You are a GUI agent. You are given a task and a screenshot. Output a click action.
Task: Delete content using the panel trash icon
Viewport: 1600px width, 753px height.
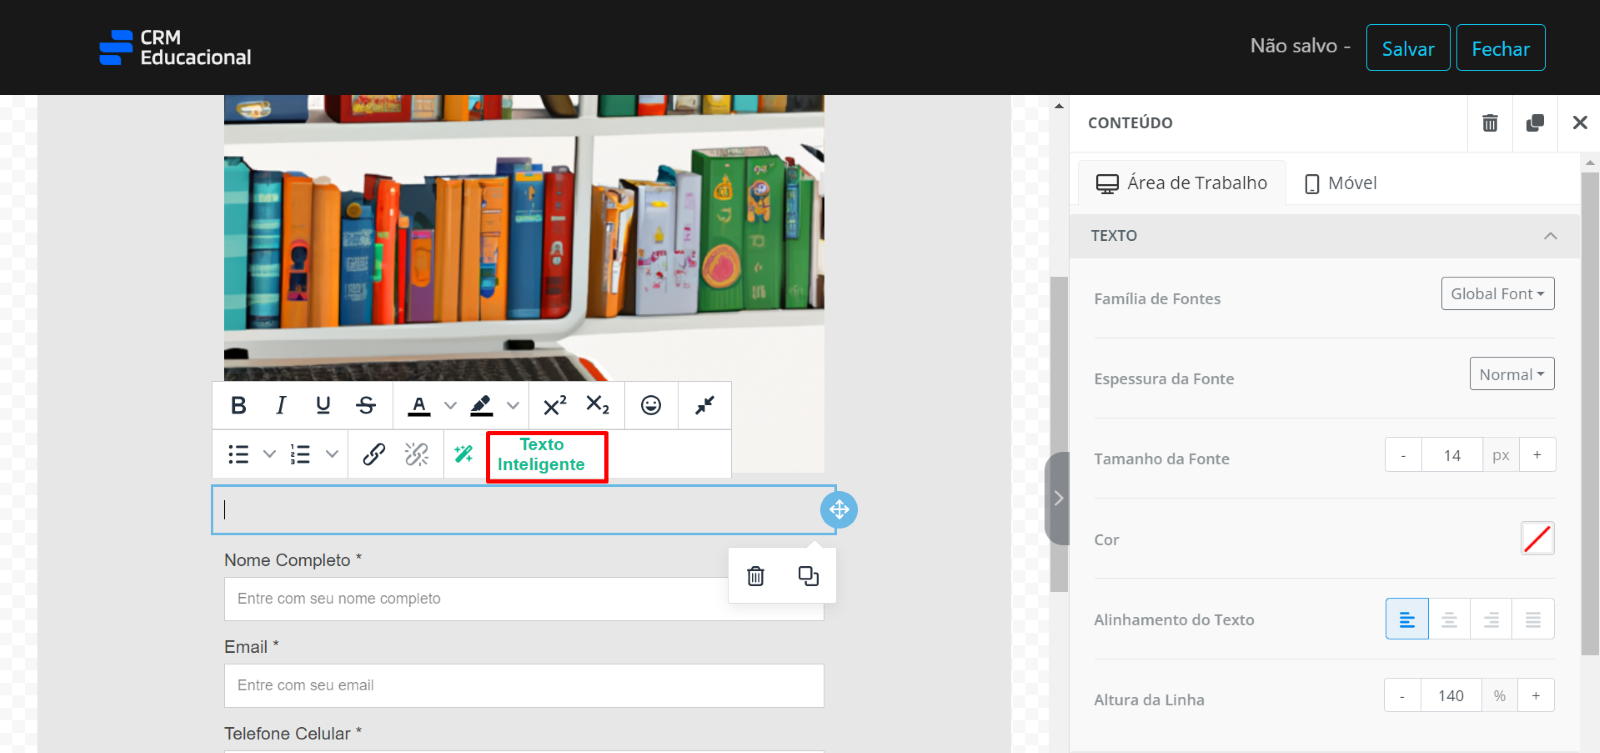pyautogui.click(x=1490, y=123)
